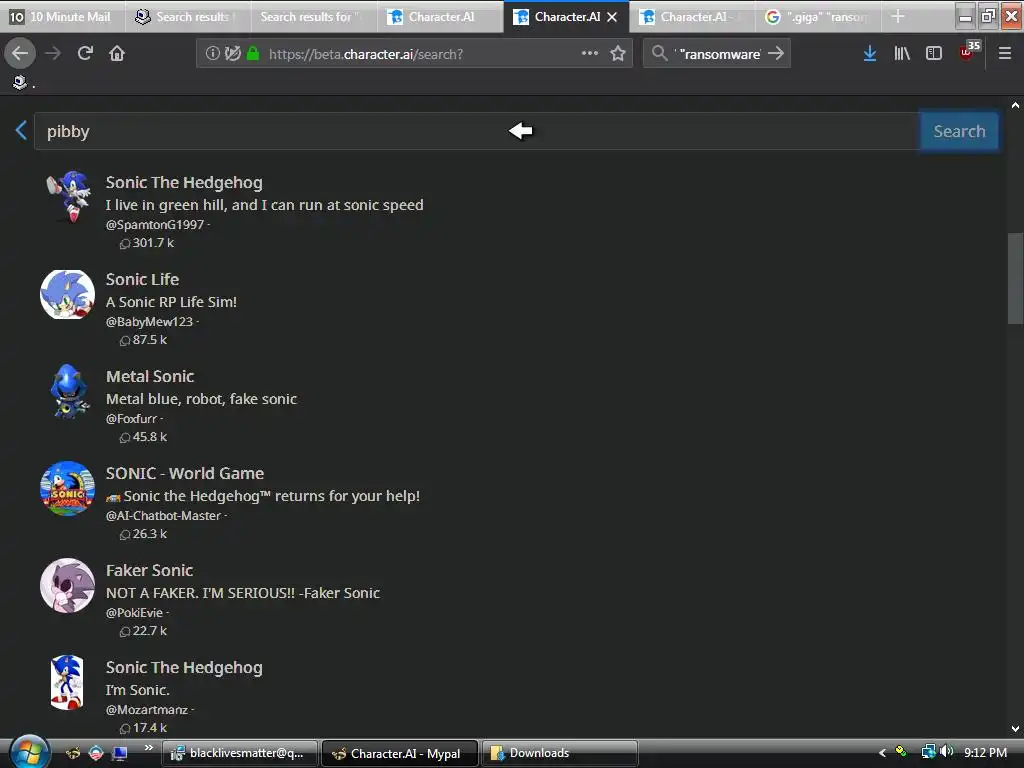Open the browser hamburger menu
The width and height of the screenshot is (1024, 768).
(x=1004, y=53)
